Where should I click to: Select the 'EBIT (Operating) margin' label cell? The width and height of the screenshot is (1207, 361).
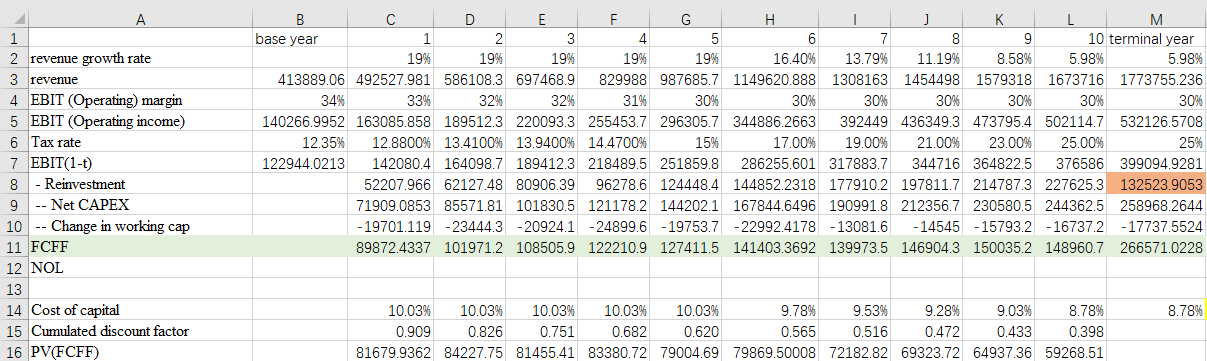[139, 100]
